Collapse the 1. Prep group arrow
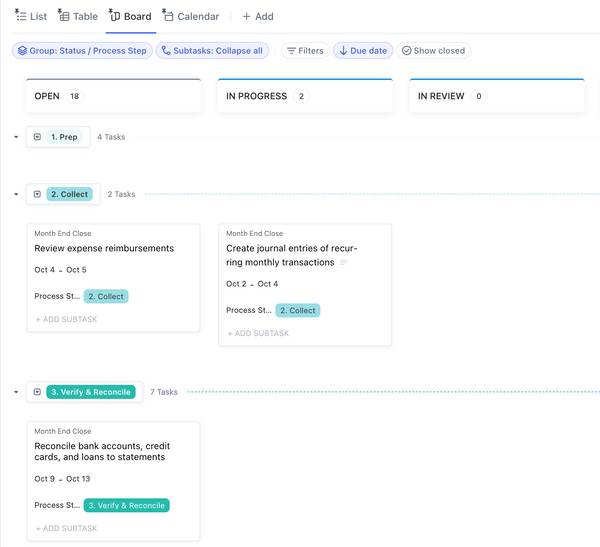The image size is (600, 547). [16, 137]
